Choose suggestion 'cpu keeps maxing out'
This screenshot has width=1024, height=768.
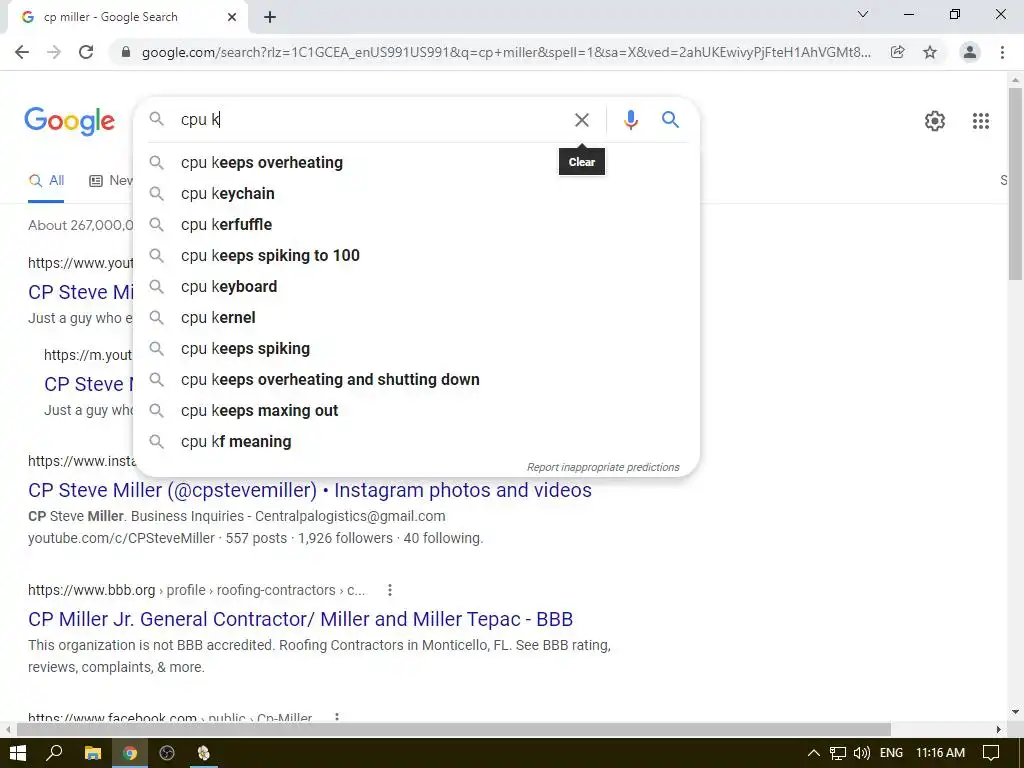(x=416, y=411)
